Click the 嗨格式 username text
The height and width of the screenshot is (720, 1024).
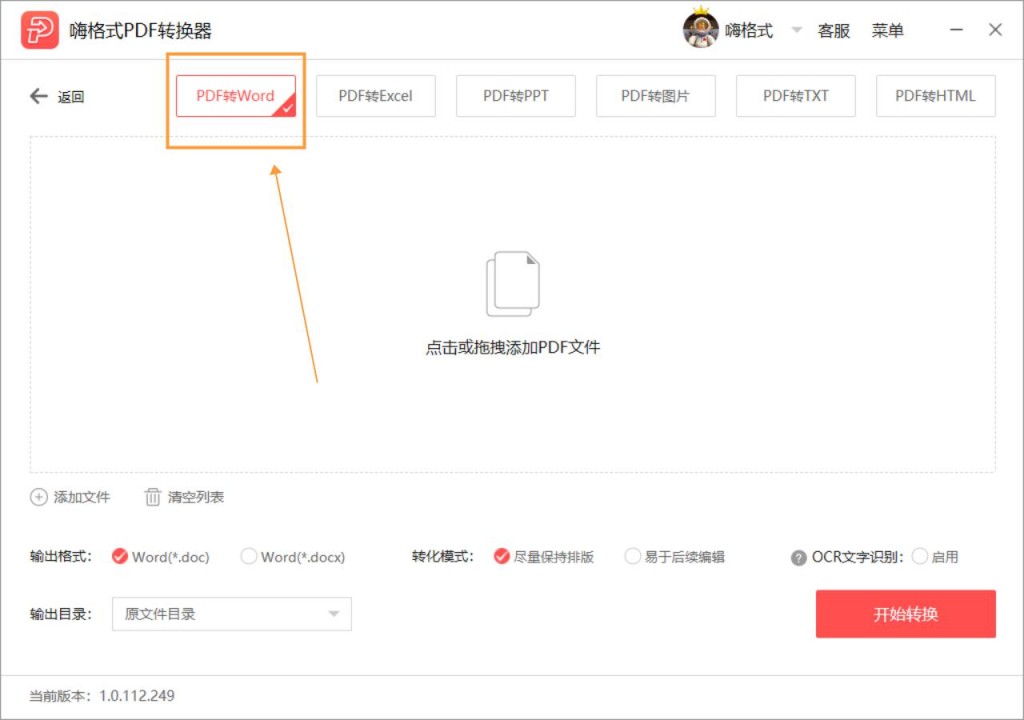[749, 31]
